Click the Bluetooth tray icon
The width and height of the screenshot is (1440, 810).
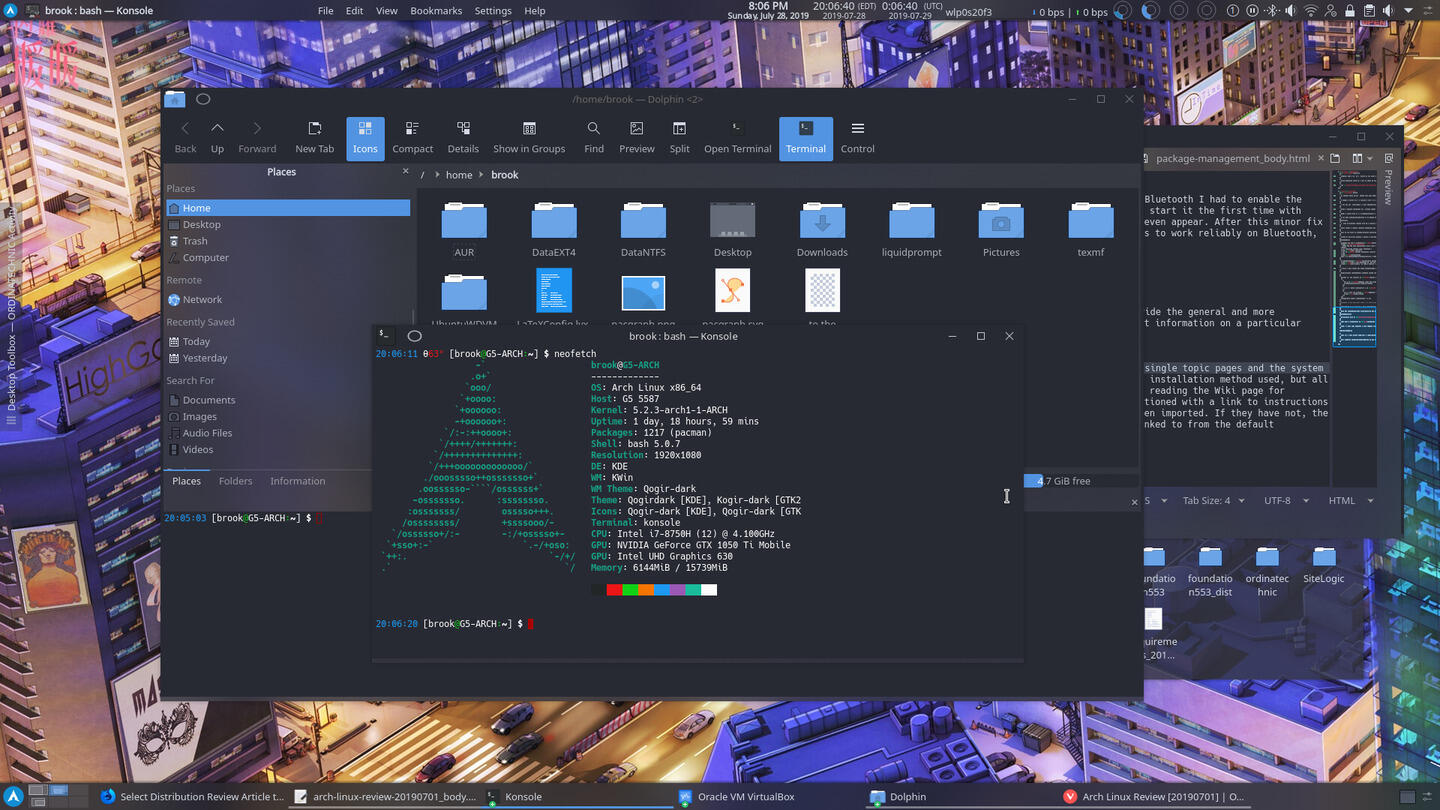1272,11
